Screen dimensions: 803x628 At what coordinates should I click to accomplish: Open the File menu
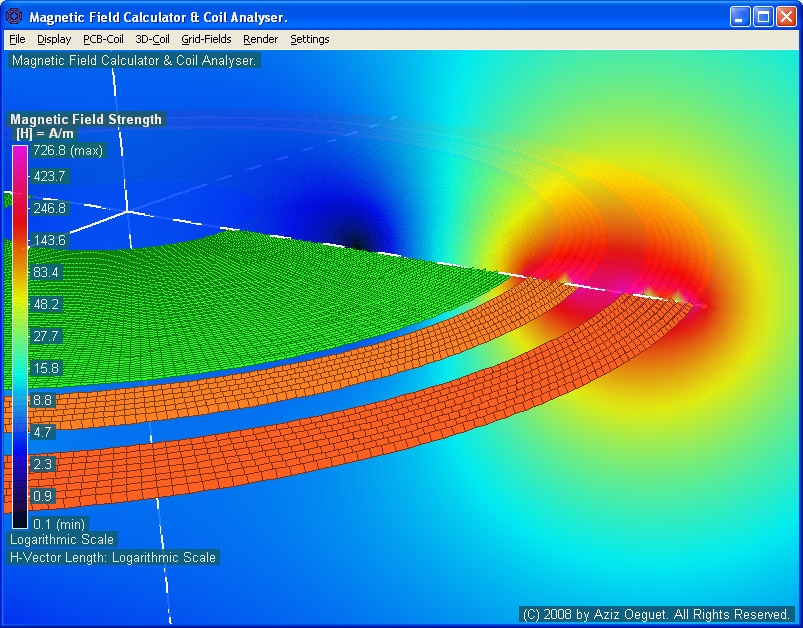(17, 39)
